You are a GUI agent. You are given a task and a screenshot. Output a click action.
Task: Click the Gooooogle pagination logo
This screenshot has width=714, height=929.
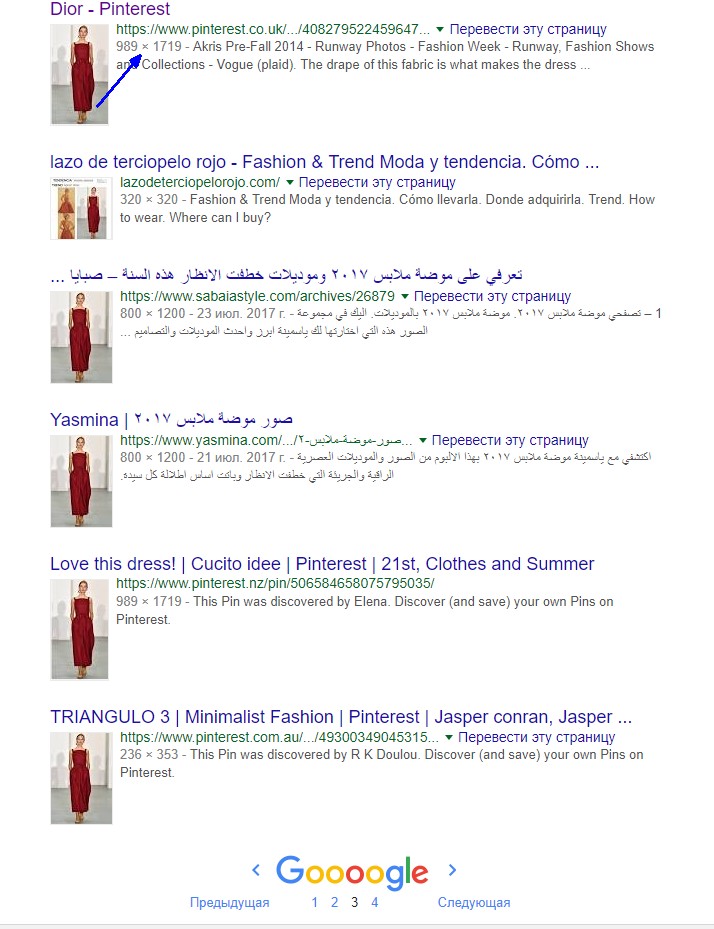[352, 873]
